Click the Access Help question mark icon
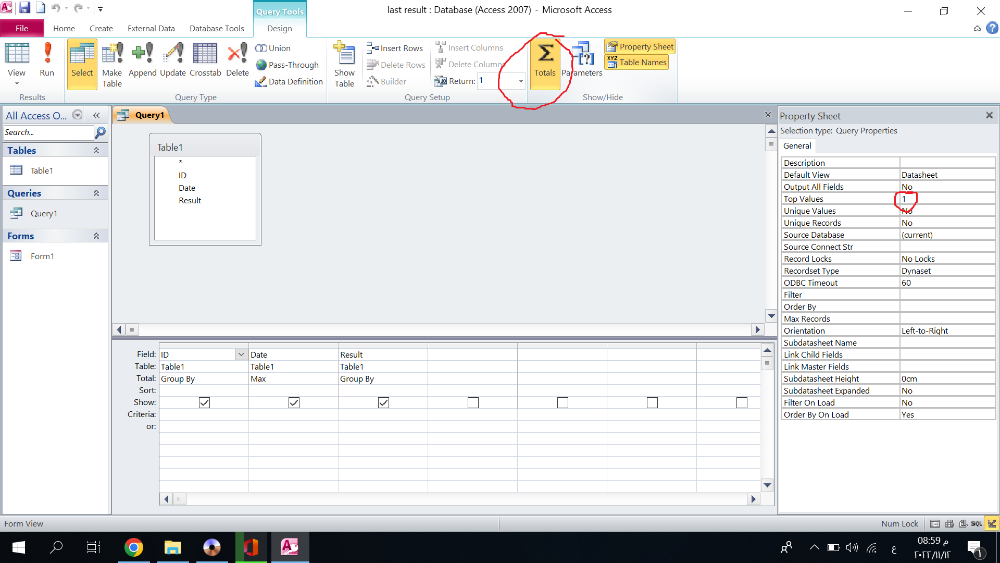The height and width of the screenshot is (563, 1000). point(992,28)
